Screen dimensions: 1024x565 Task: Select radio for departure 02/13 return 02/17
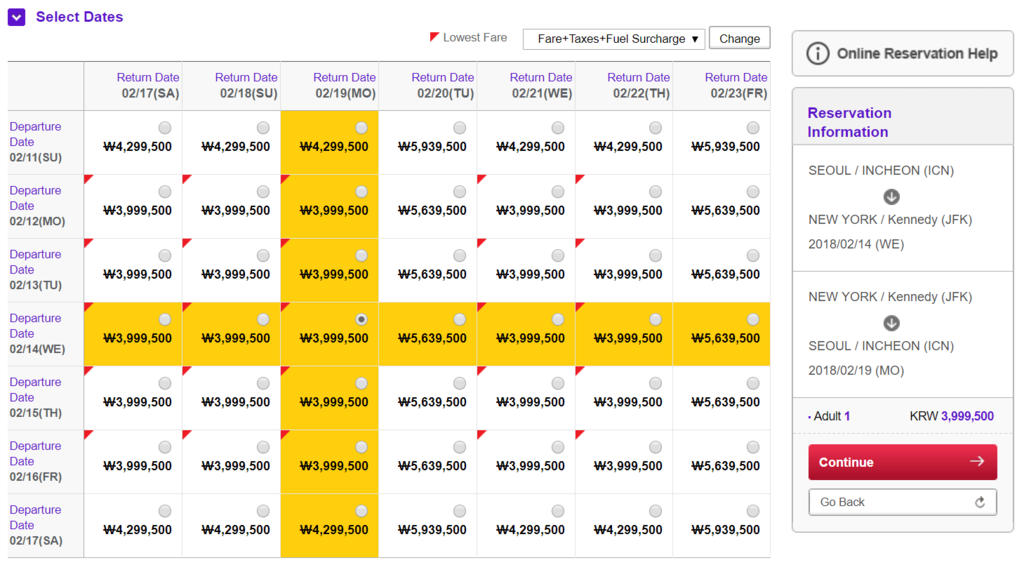165,256
